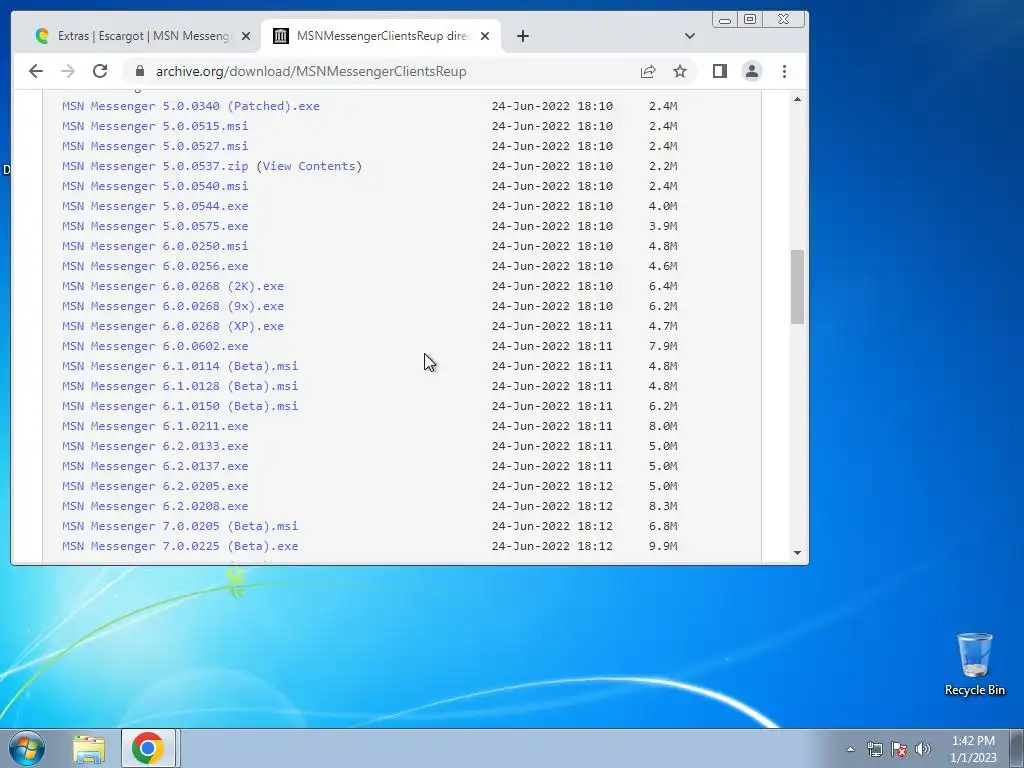Download MSN Messenger 6.0.0268 (9x).exe
Image resolution: width=1024 pixels, height=768 pixels.
coord(173,306)
